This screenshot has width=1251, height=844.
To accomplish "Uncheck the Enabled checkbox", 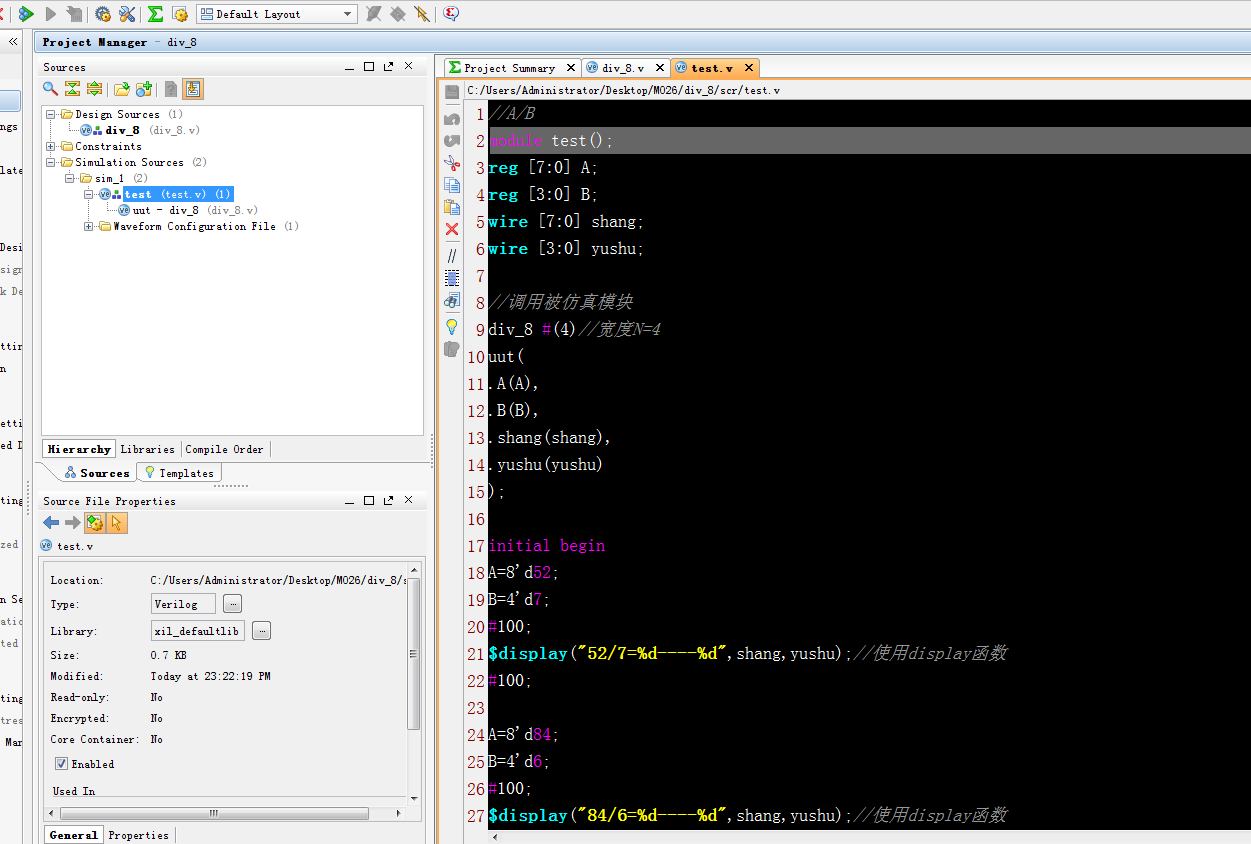I will click(x=62, y=764).
